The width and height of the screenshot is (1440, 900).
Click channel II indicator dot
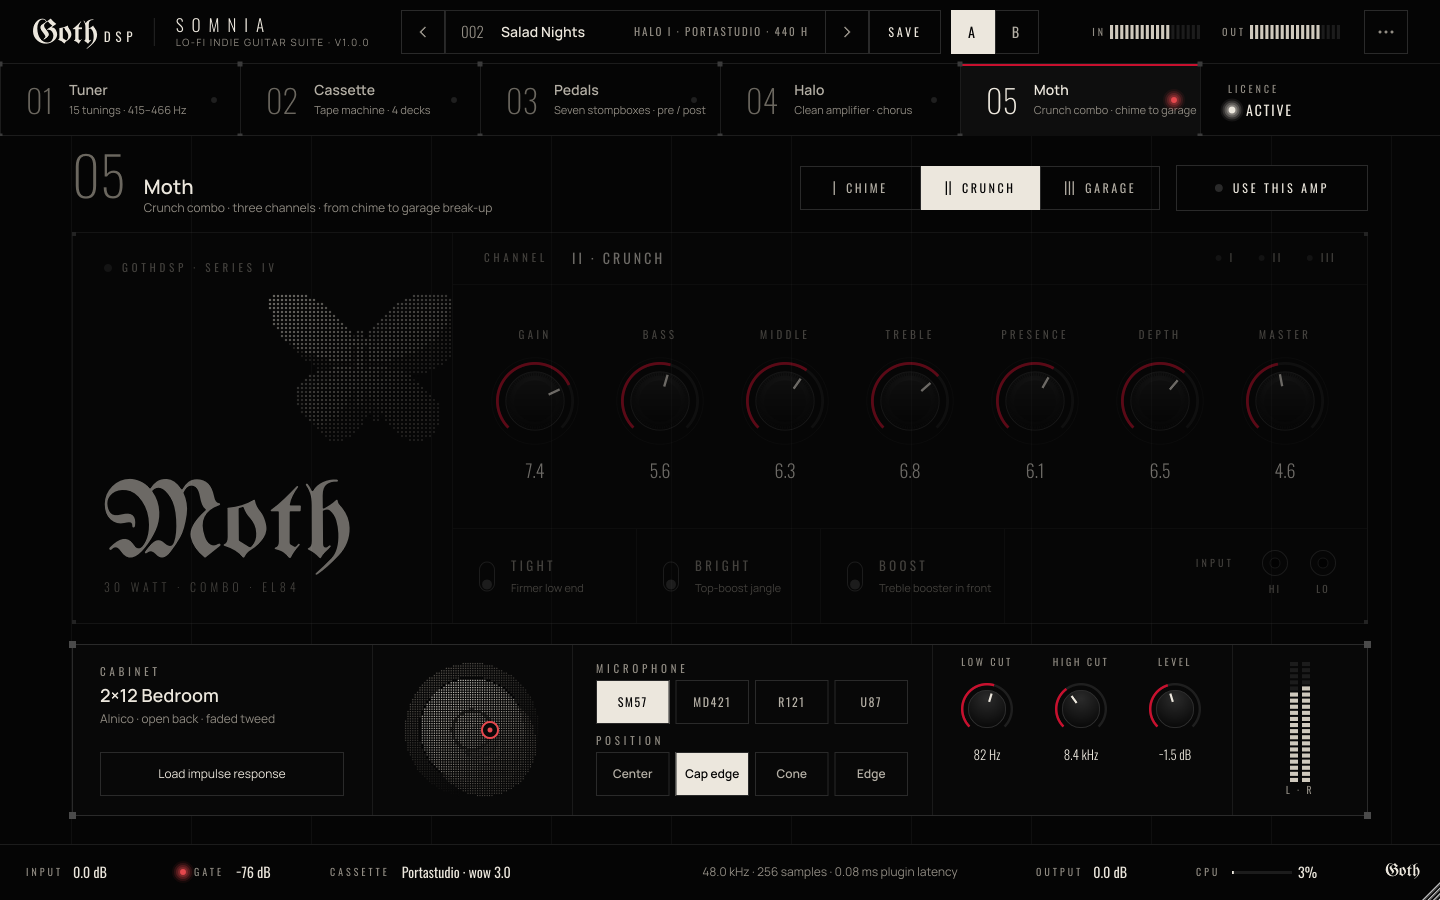click(x=1262, y=258)
